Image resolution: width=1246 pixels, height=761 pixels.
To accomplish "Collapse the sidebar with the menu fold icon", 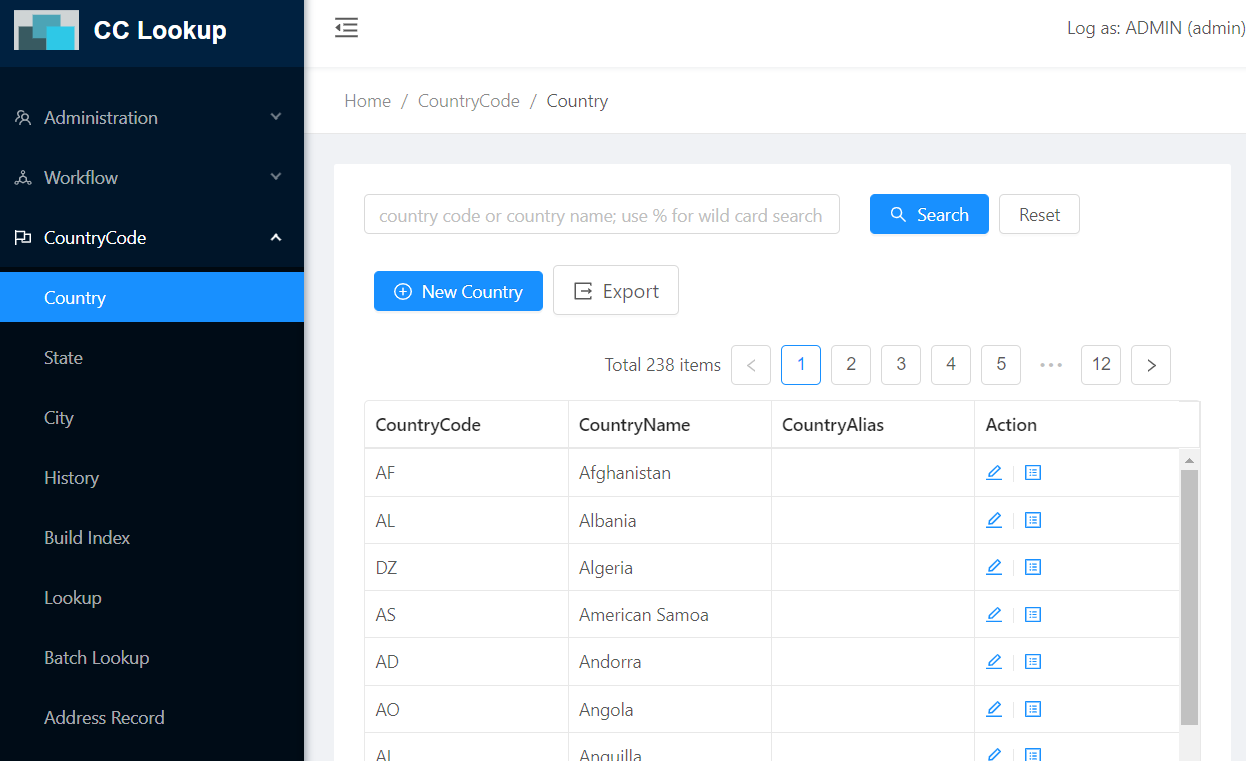I will pyautogui.click(x=346, y=29).
